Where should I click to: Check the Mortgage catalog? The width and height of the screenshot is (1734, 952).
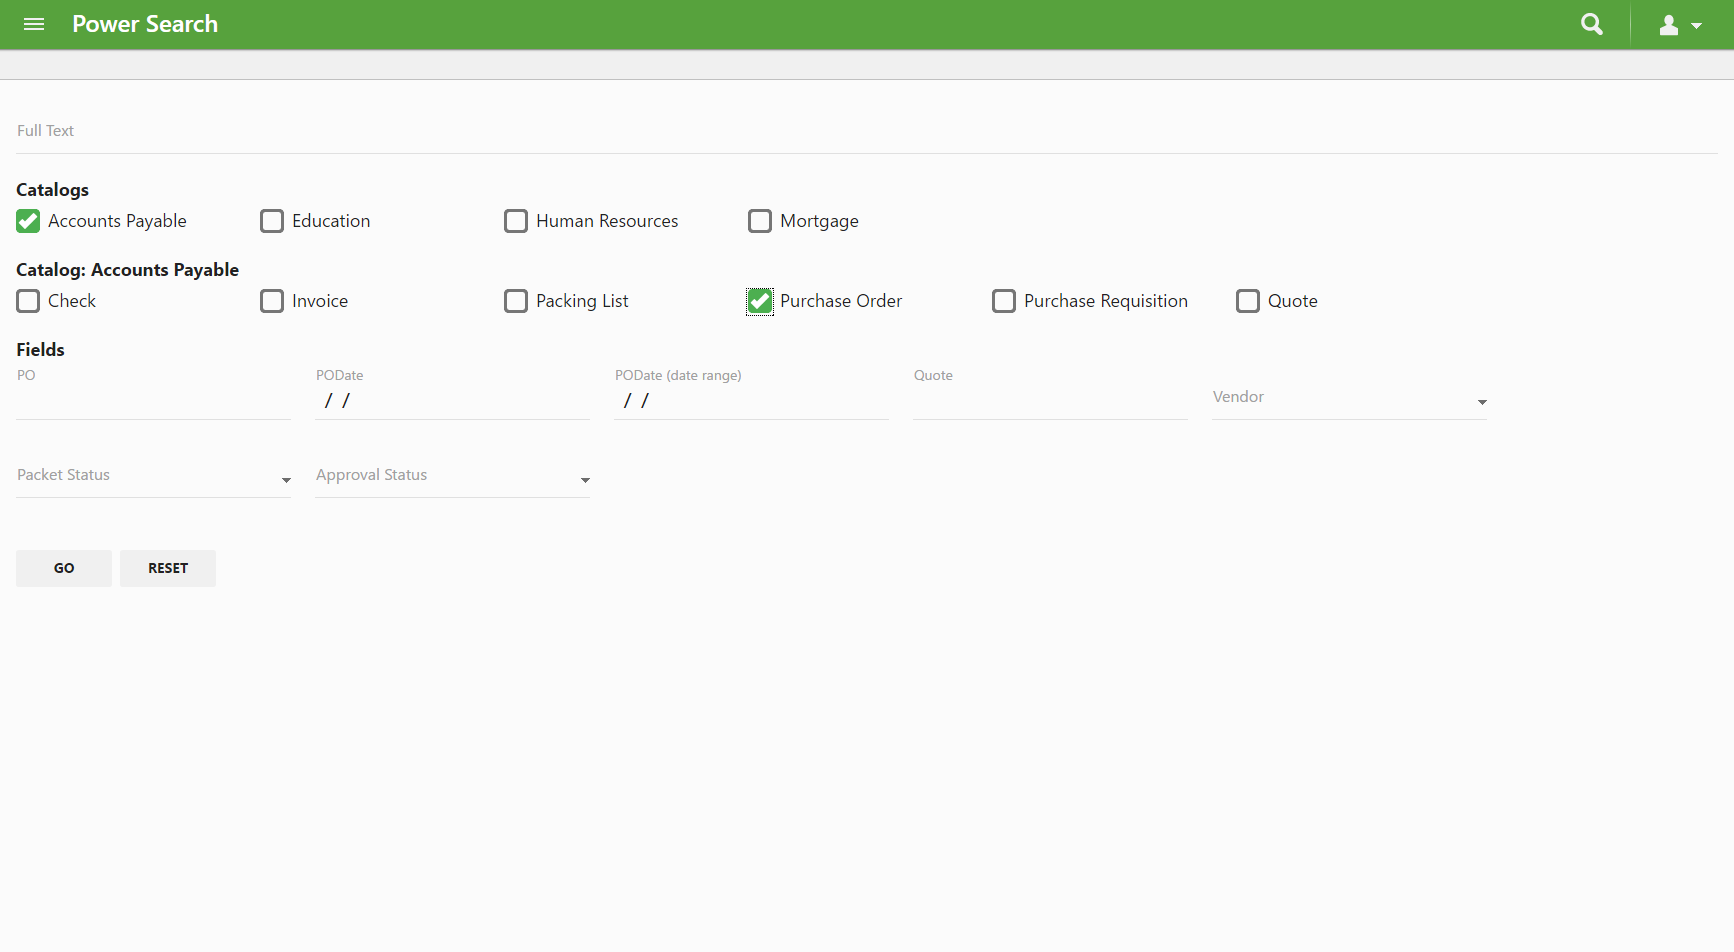(760, 221)
